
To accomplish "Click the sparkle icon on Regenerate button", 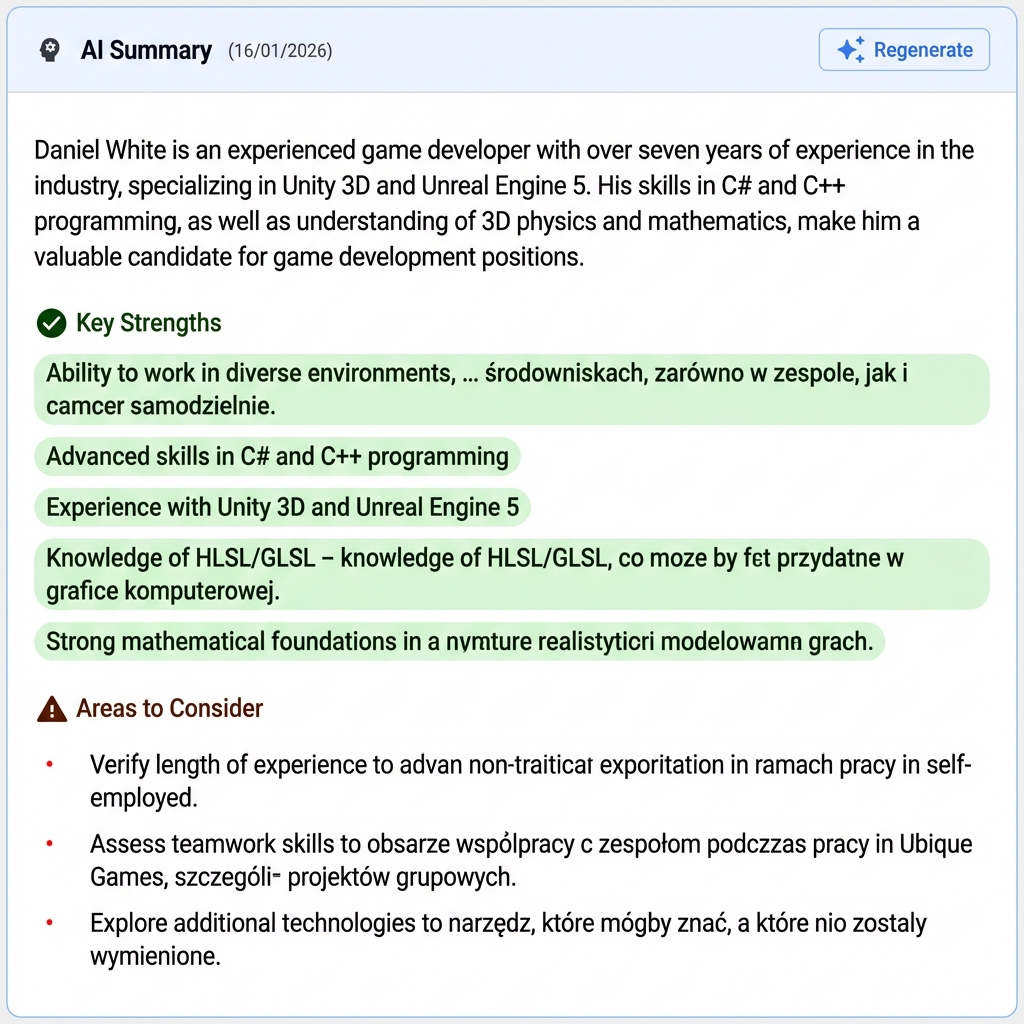I will coord(847,48).
